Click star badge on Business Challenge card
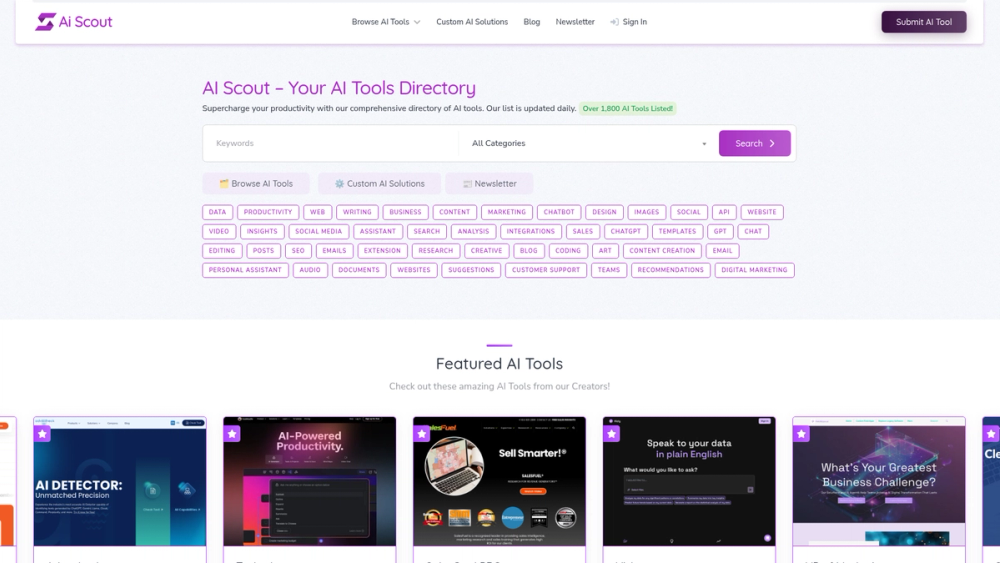The width and height of the screenshot is (1000, 563). click(801, 434)
